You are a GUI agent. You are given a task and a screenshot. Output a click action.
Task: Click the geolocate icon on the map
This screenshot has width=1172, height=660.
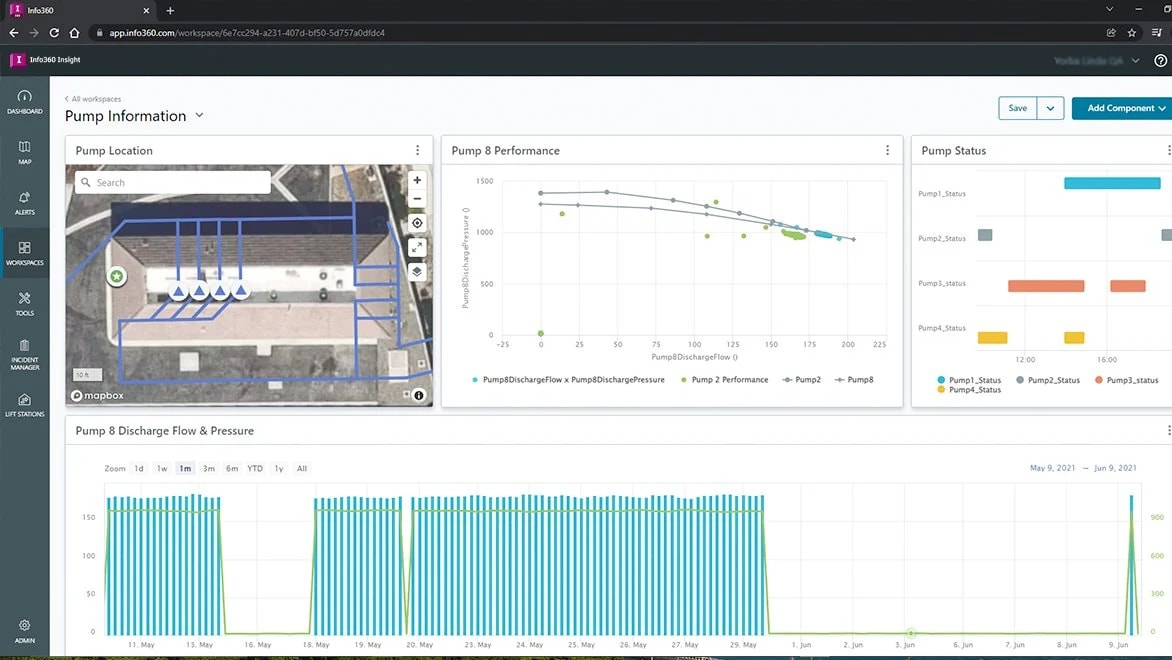pos(416,223)
